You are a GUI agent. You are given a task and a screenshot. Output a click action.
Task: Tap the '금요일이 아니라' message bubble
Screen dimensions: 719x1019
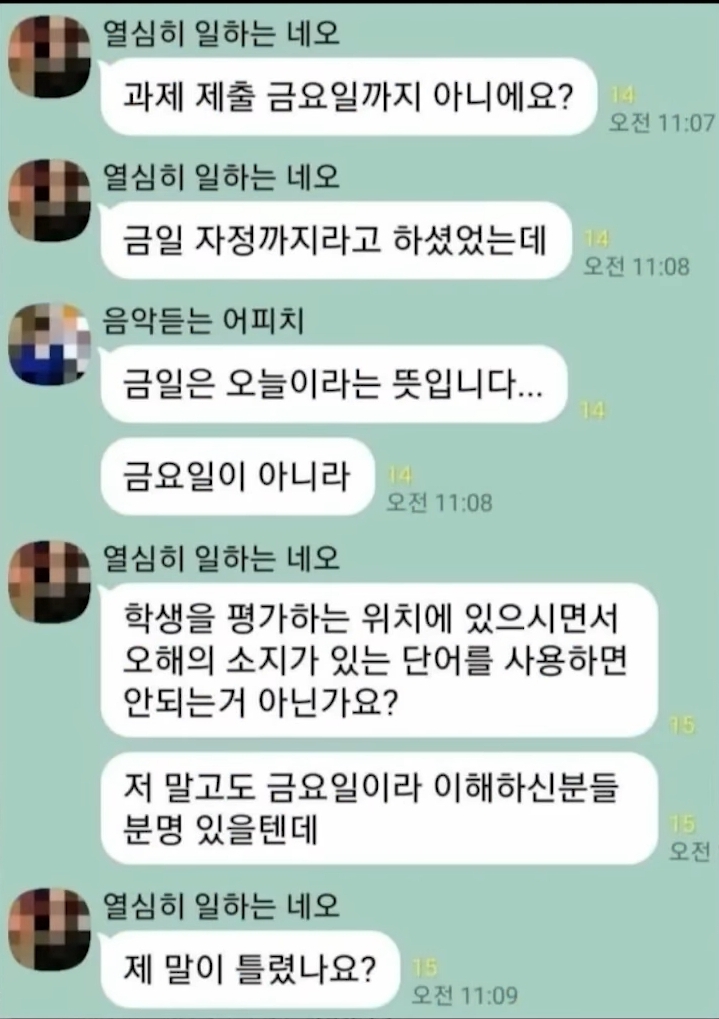click(x=237, y=476)
